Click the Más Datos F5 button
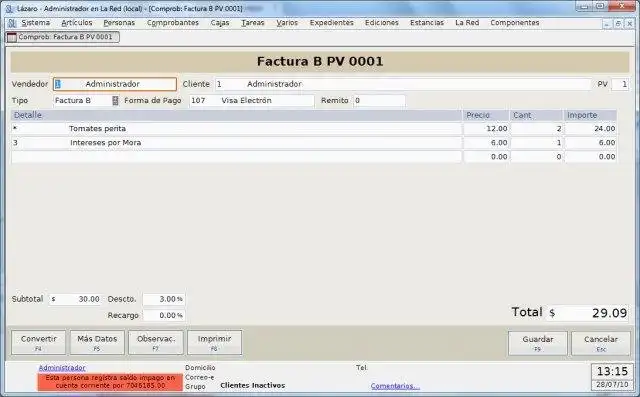Screen dimensions: 640x397 coord(97,342)
